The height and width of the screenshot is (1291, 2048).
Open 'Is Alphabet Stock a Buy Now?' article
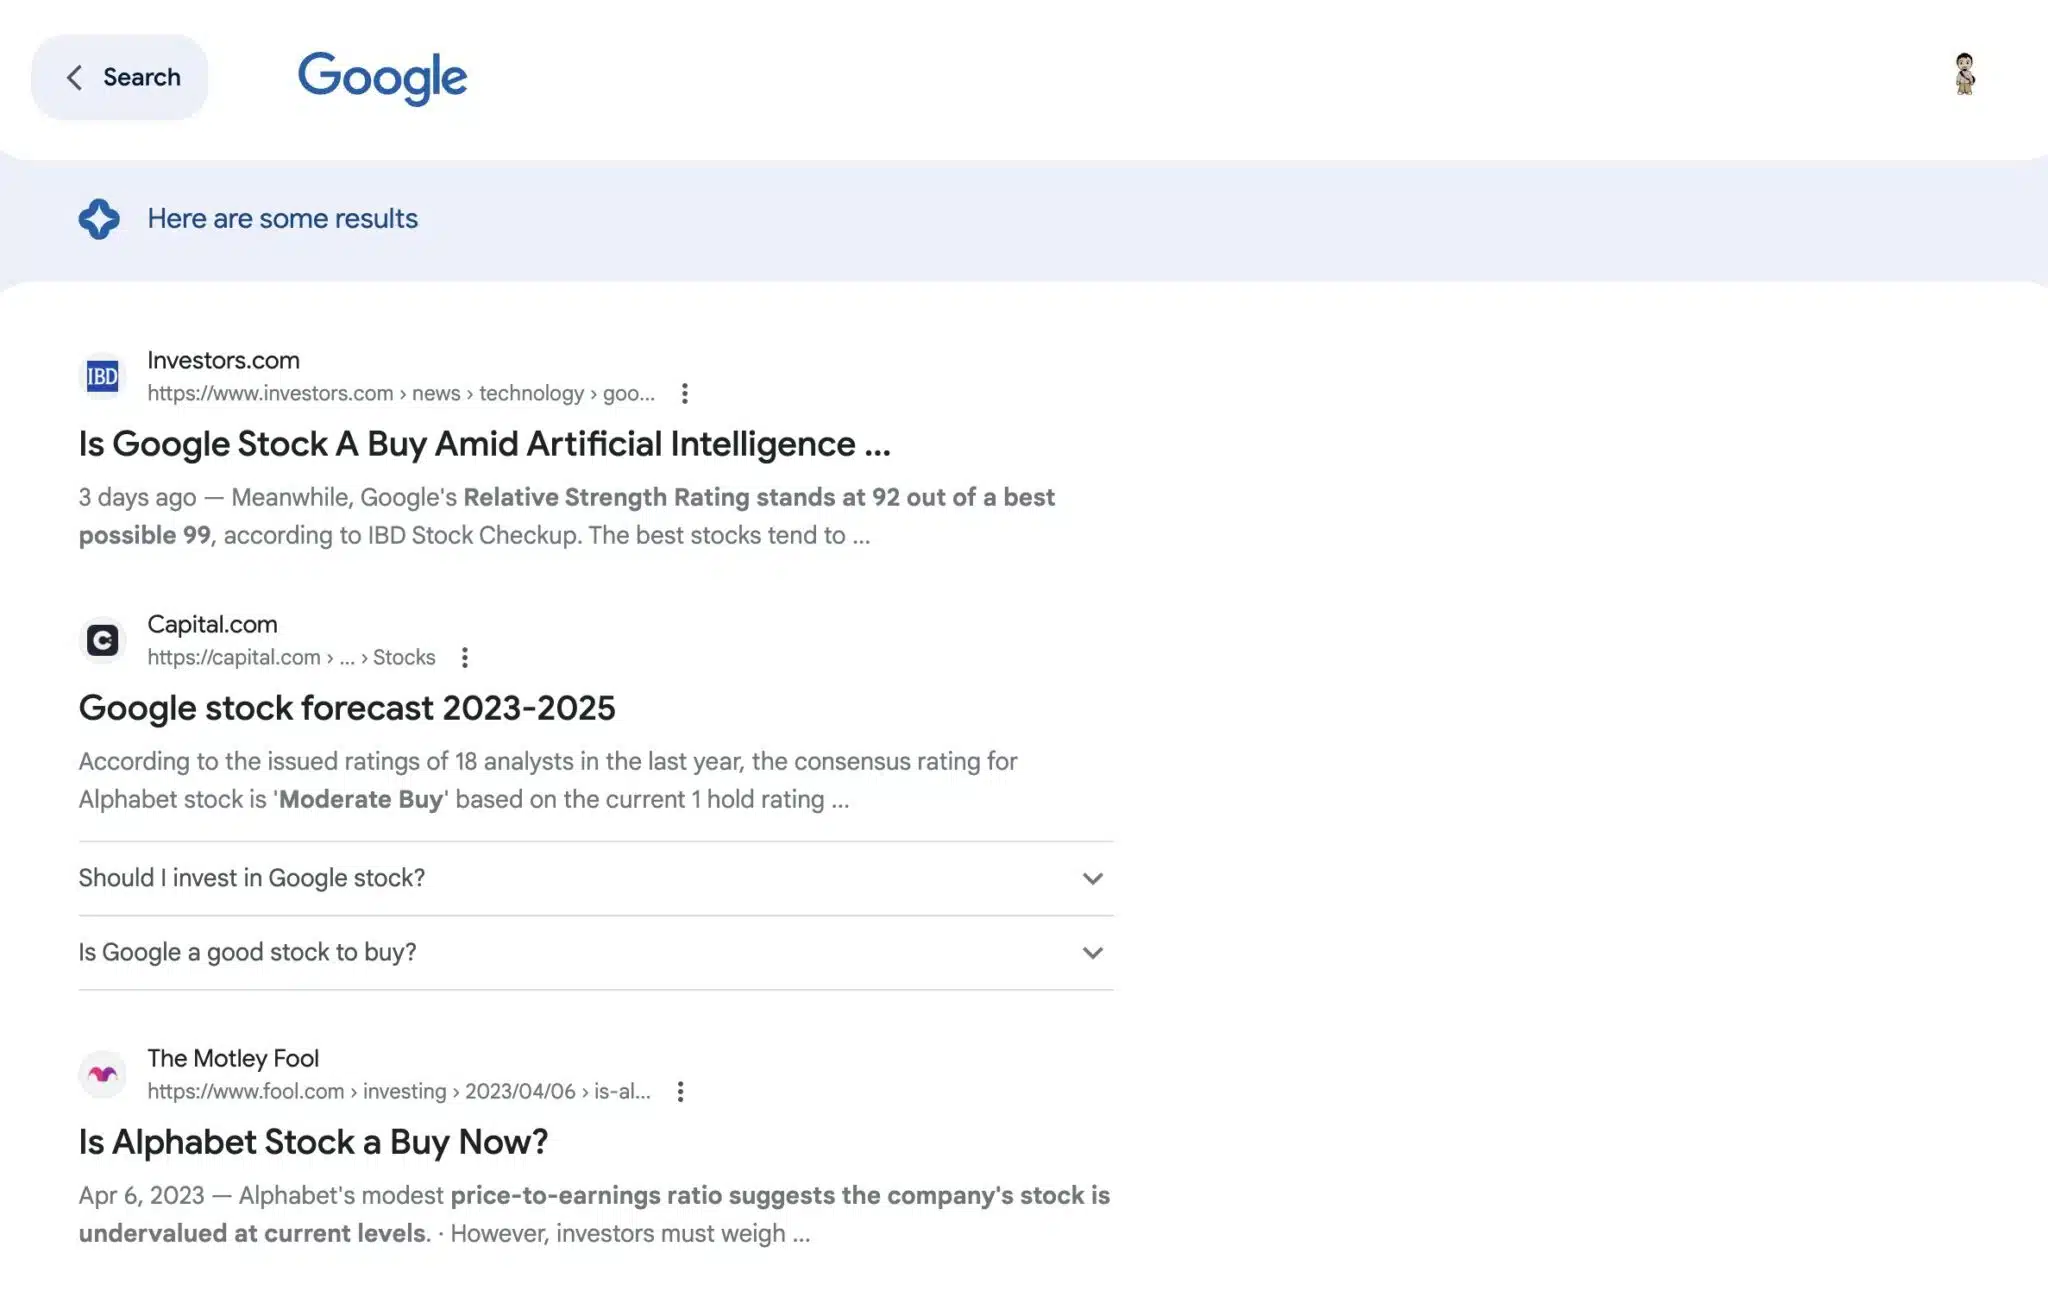(314, 1142)
